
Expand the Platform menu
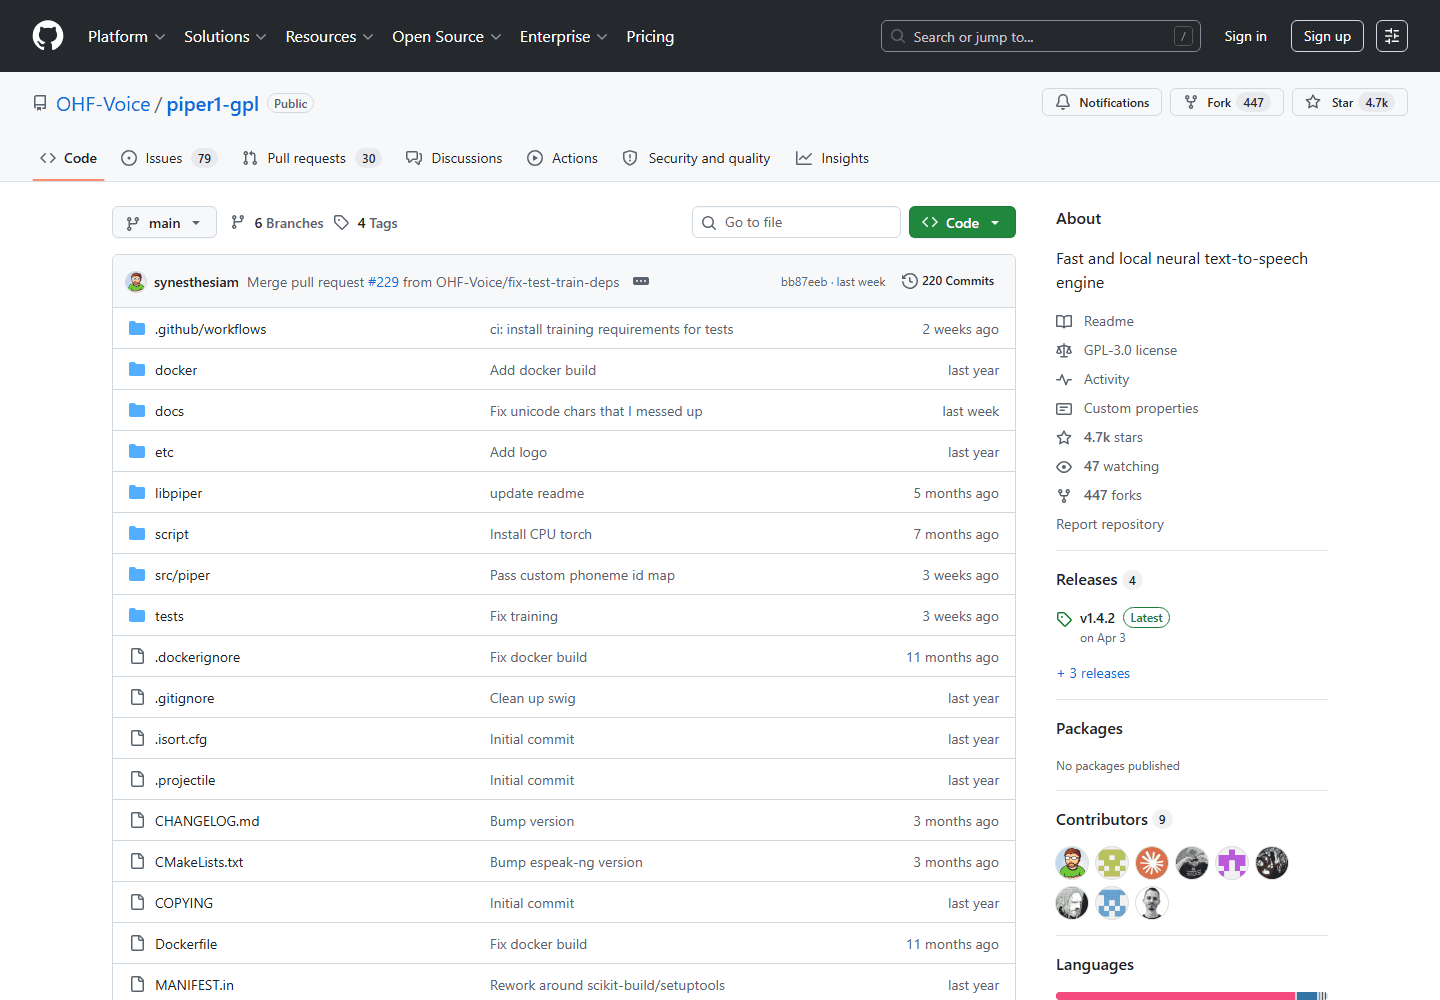tap(127, 36)
